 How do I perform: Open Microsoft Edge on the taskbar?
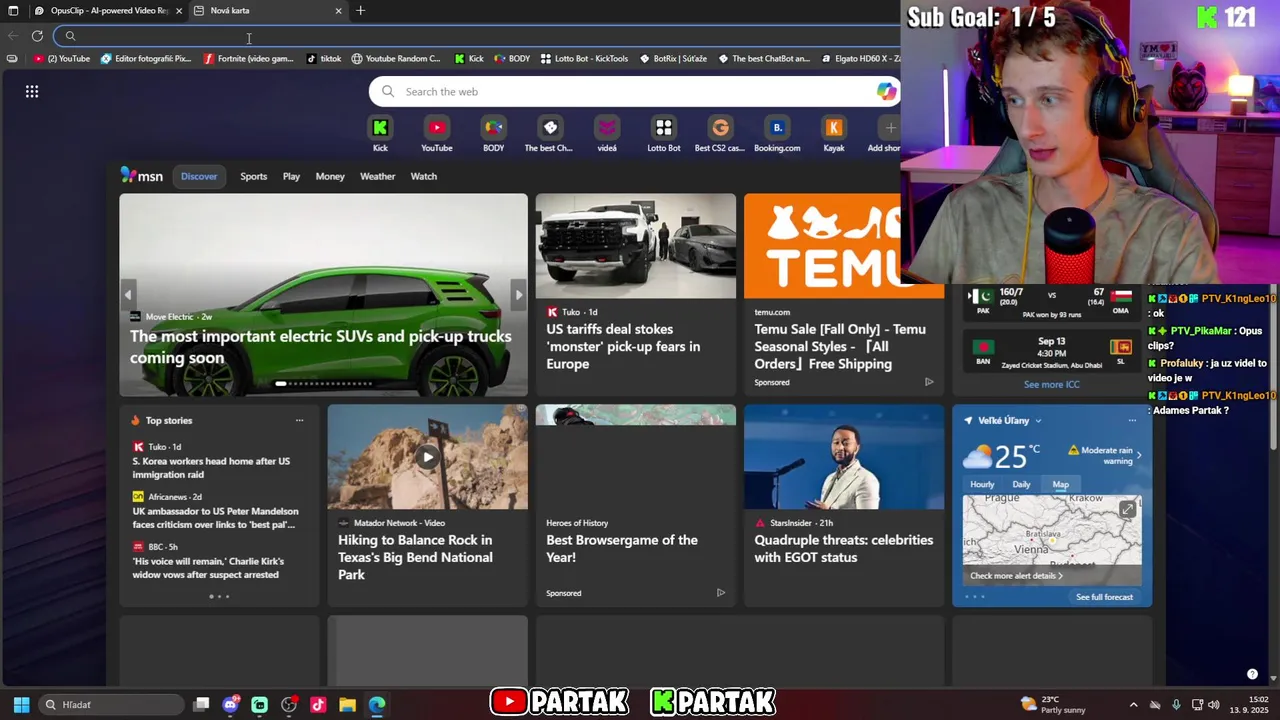point(376,705)
